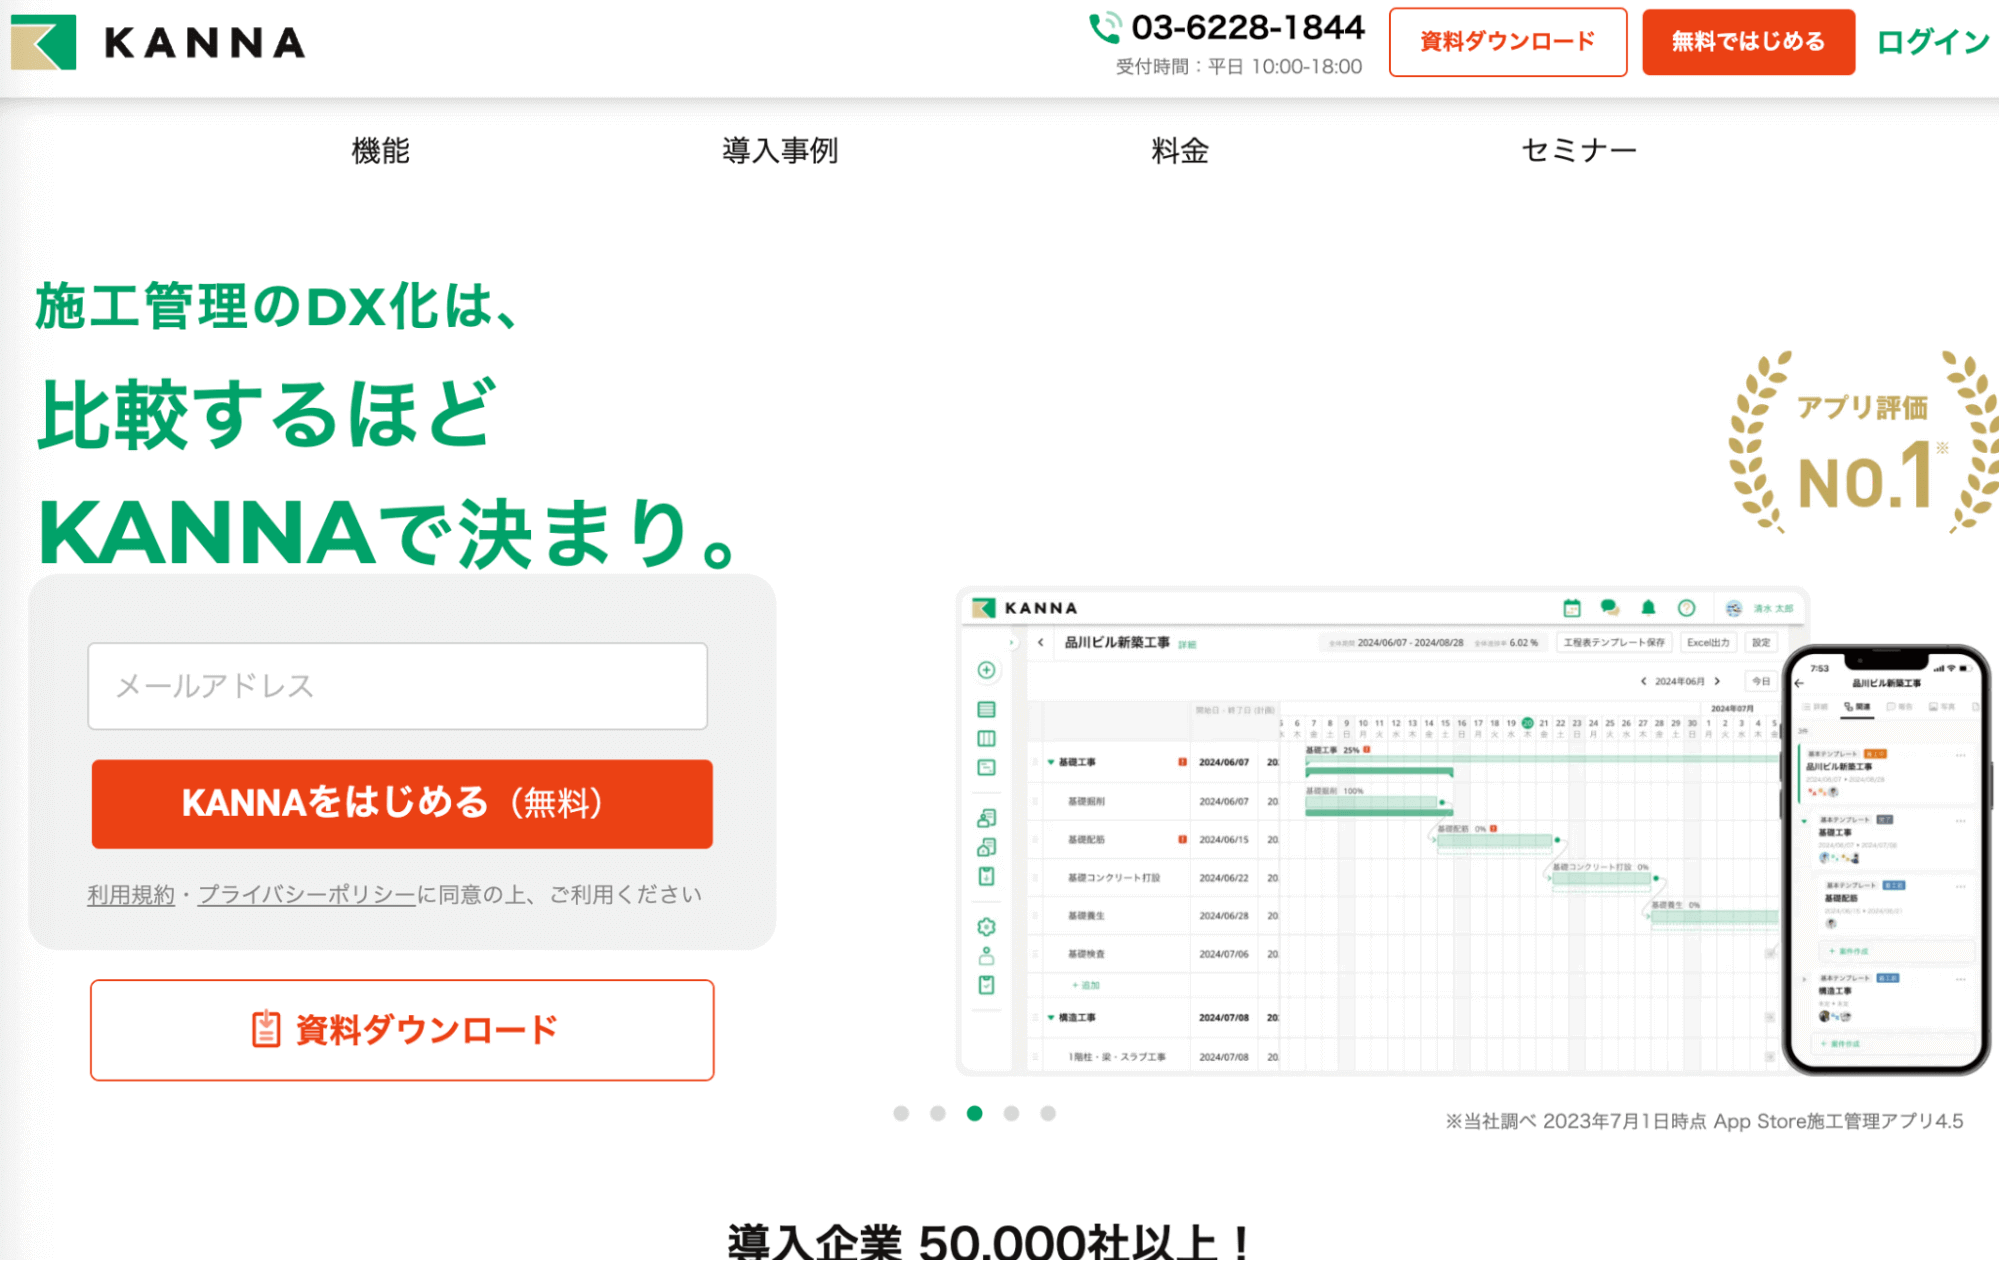
Task: Click アプリ評価 NO.1 laurel badge
Action: click(1863, 440)
